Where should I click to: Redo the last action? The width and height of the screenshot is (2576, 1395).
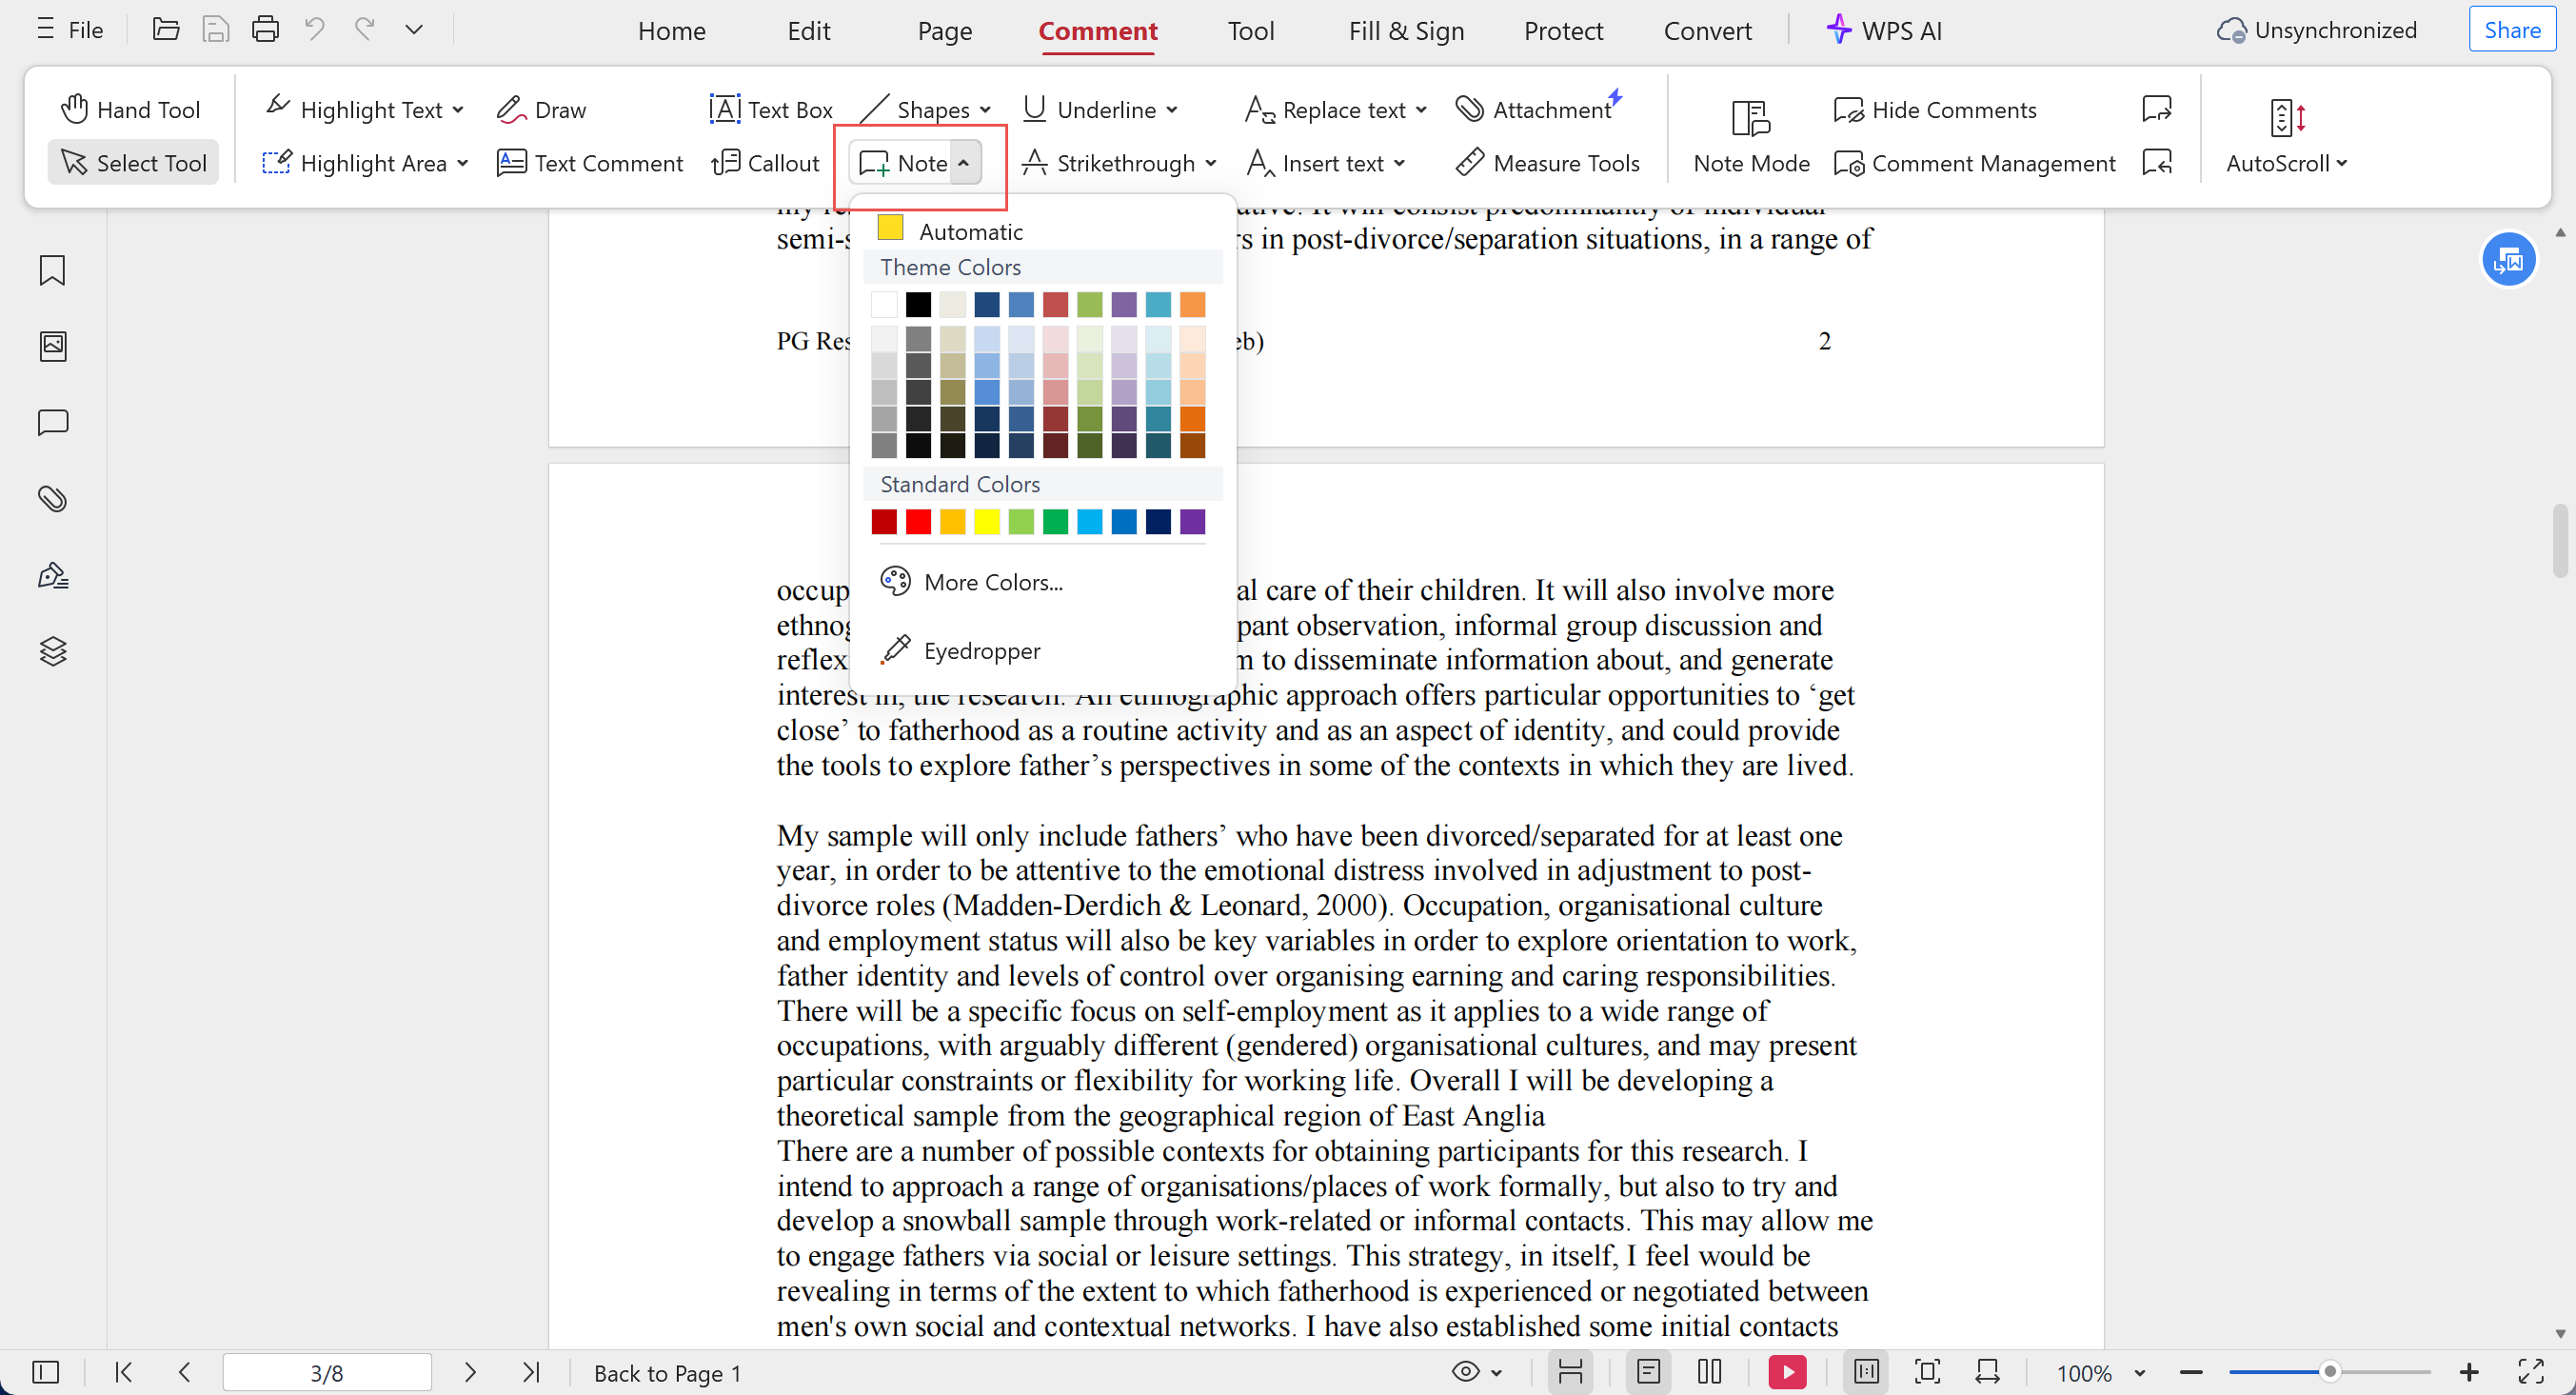point(364,29)
